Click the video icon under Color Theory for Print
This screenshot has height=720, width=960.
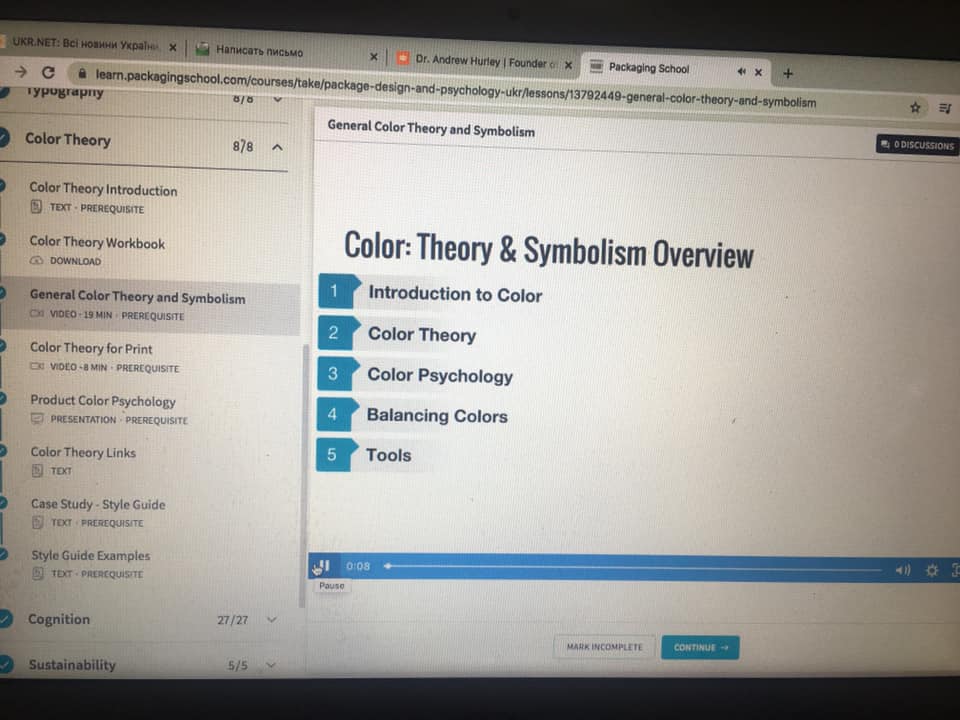[37, 366]
